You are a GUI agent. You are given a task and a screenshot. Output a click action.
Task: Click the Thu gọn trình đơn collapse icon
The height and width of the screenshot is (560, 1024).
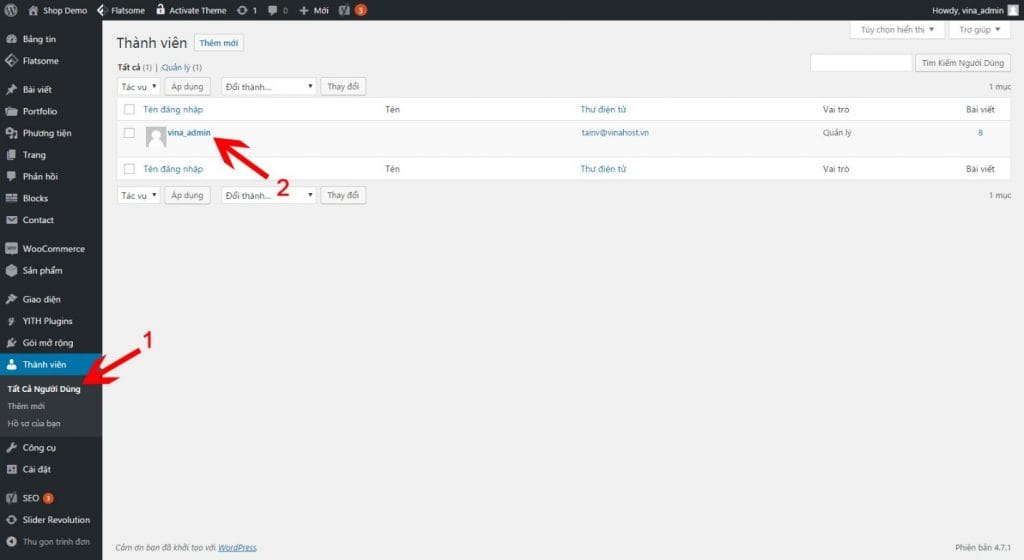click(11, 542)
